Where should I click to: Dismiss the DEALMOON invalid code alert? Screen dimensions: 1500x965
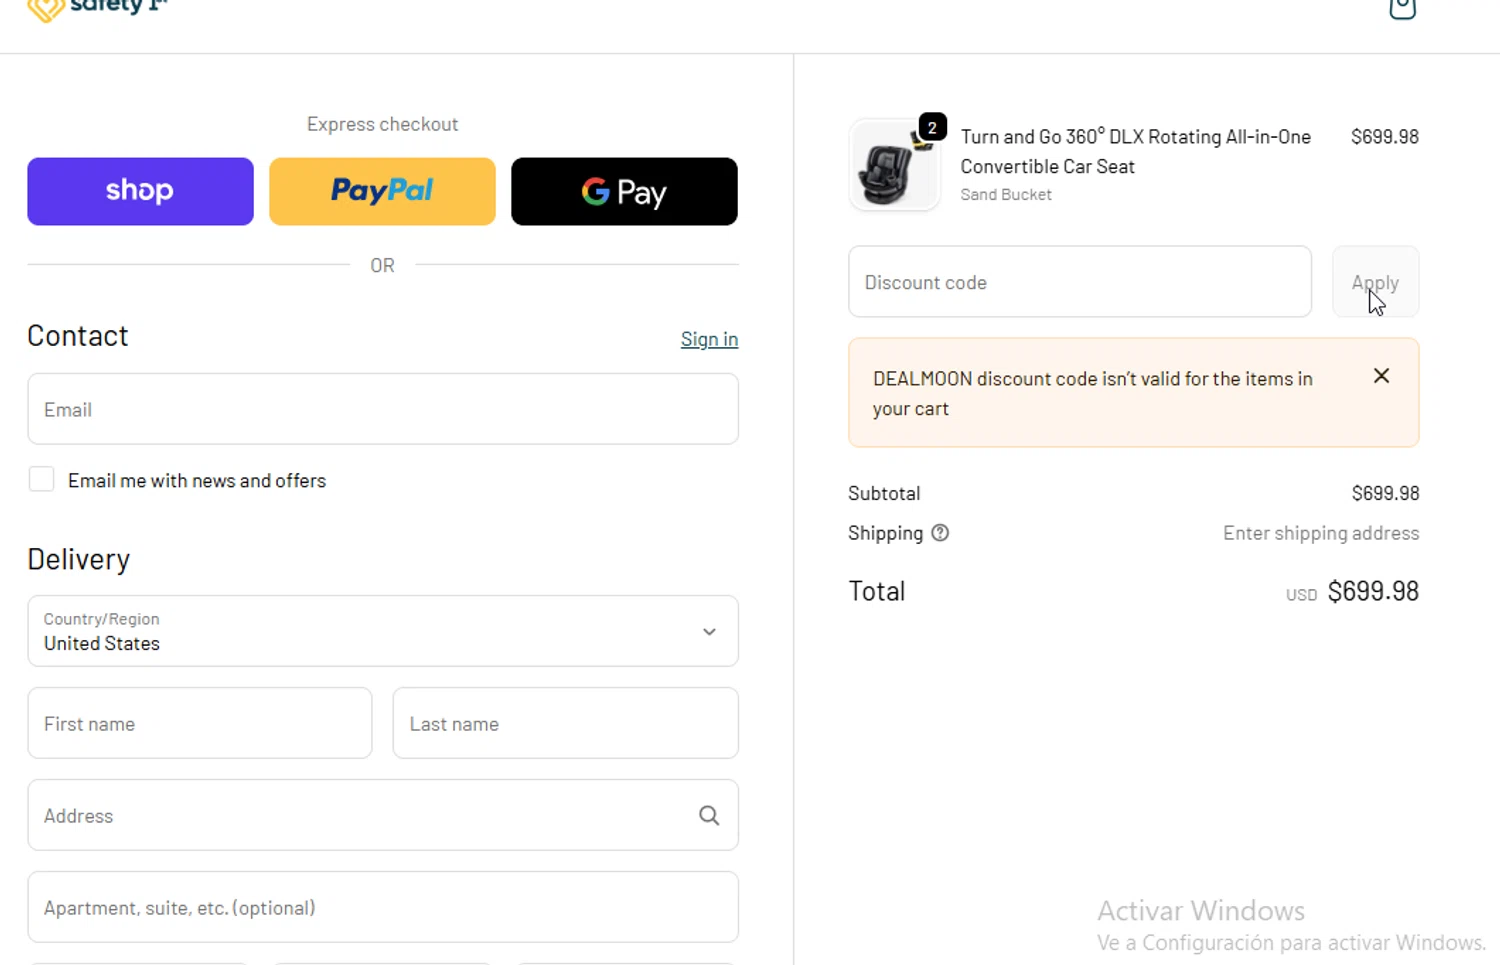(1381, 376)
